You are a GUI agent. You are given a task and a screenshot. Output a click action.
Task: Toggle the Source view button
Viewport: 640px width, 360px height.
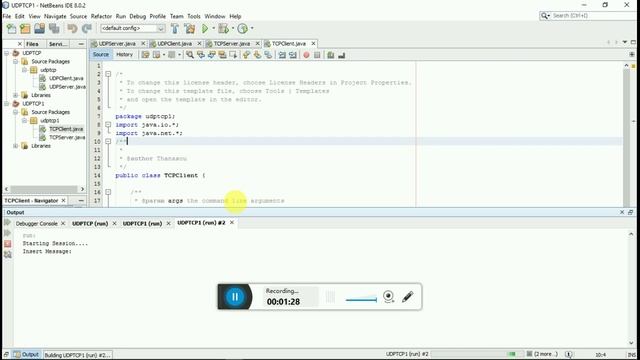[x=101, y=55]
